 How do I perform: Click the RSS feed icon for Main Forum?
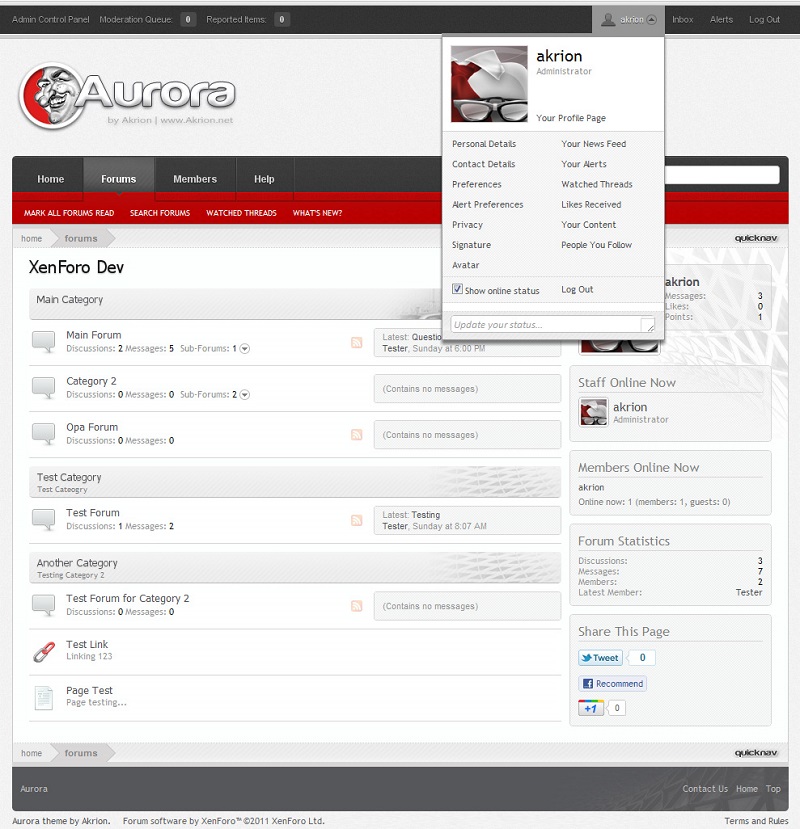357,342
